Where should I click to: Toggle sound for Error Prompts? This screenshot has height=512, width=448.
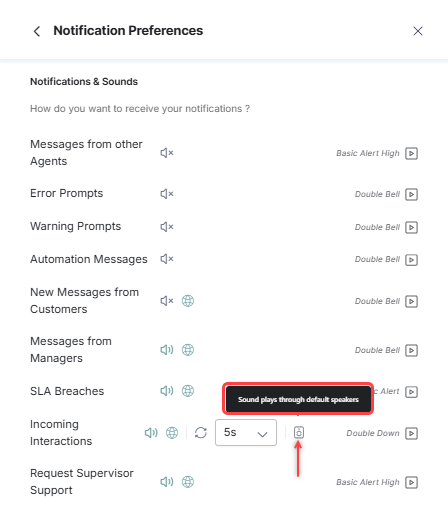(x=167, y=194)
